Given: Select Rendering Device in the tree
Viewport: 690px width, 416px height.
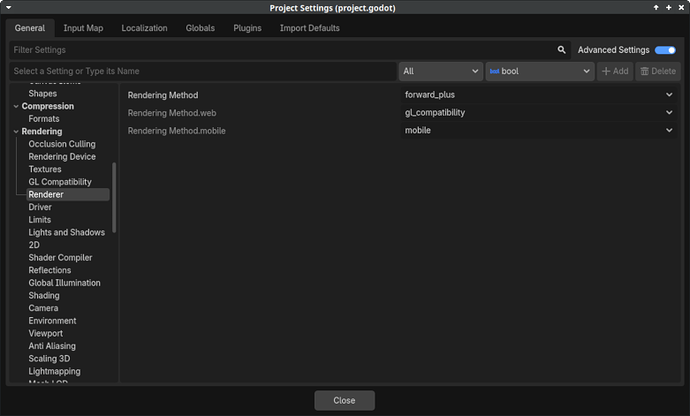Looking at the screenshot, I should point(62,157).
